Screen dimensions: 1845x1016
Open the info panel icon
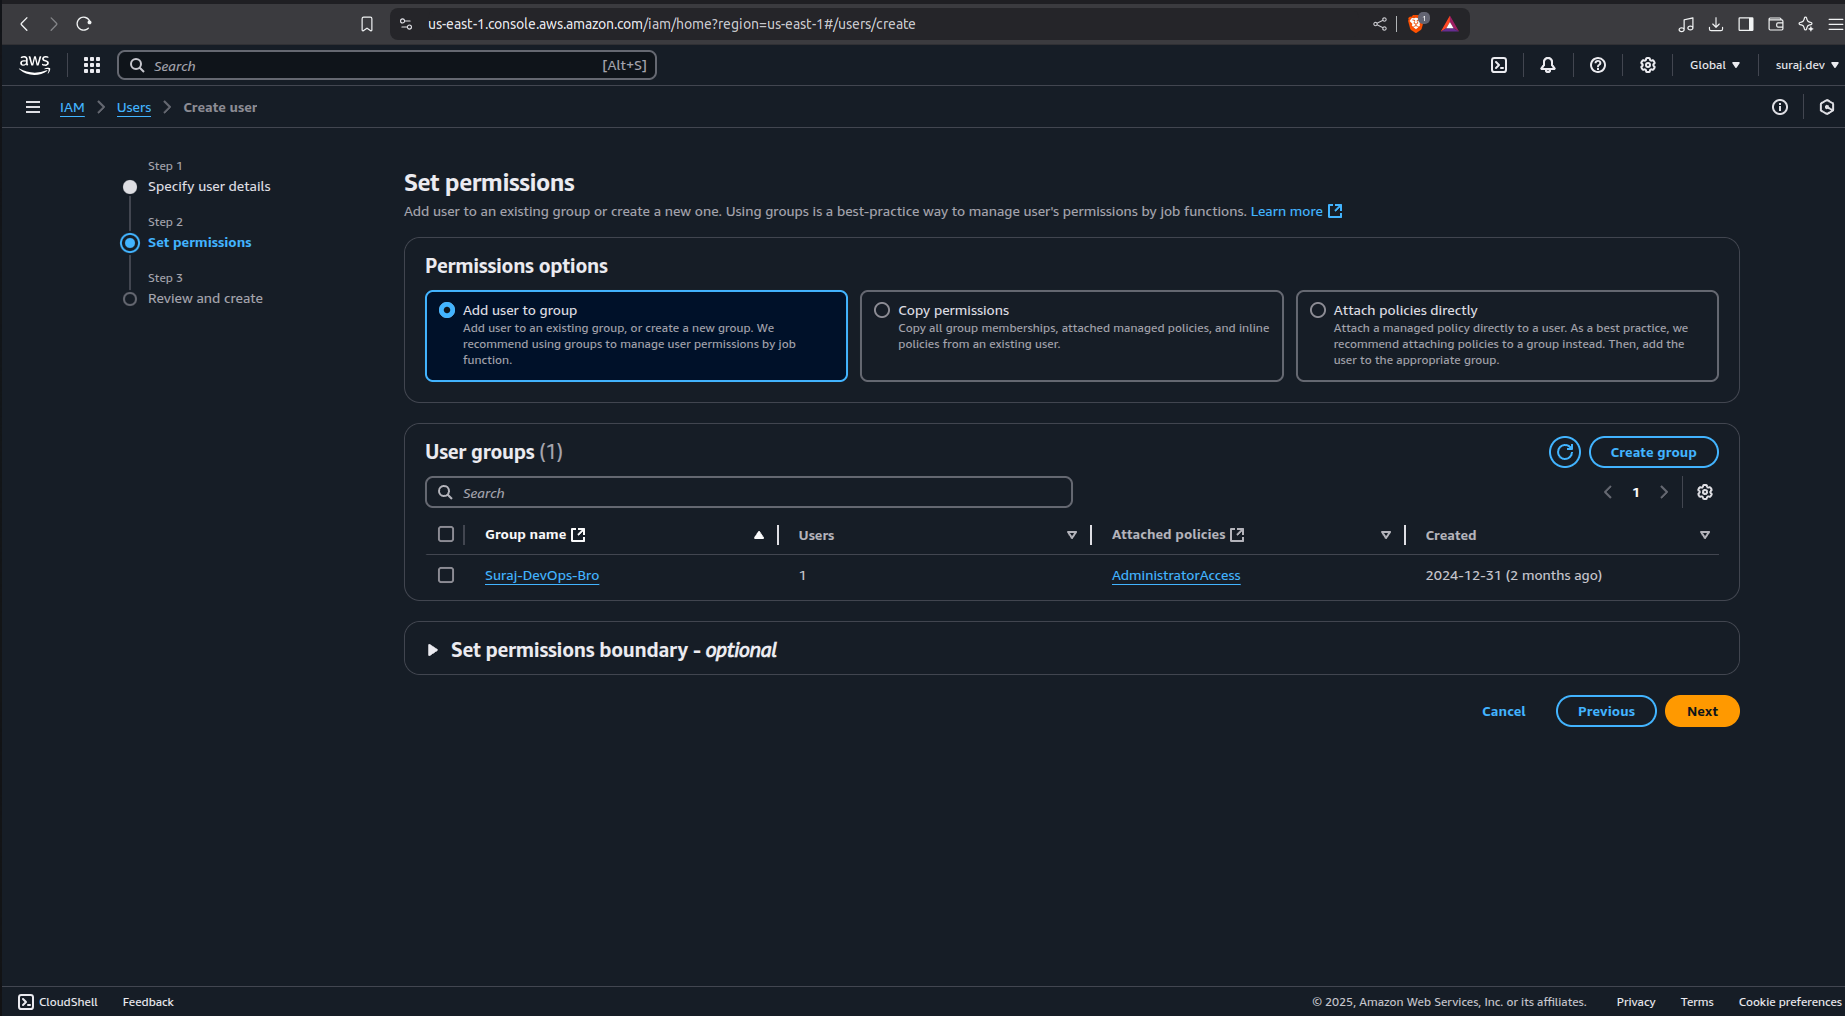1780,107
